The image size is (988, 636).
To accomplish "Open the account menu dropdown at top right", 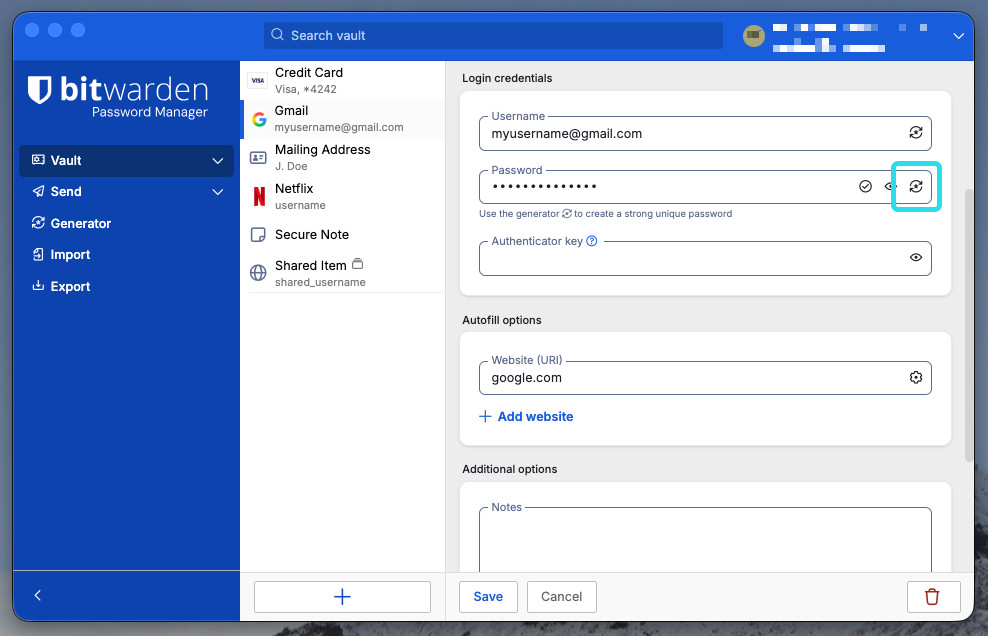I will click(x=958, y=35).
